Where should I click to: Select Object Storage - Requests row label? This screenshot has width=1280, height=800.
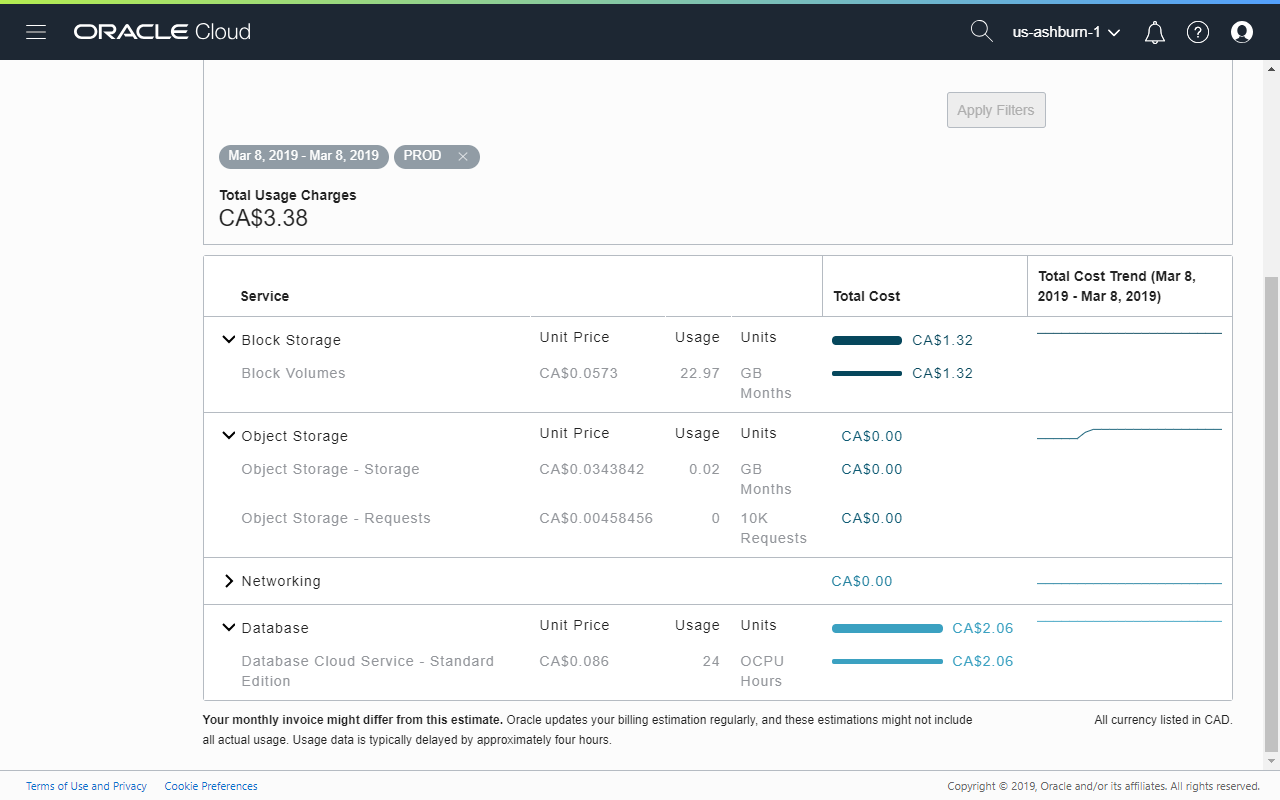click(x=336, y=518)
